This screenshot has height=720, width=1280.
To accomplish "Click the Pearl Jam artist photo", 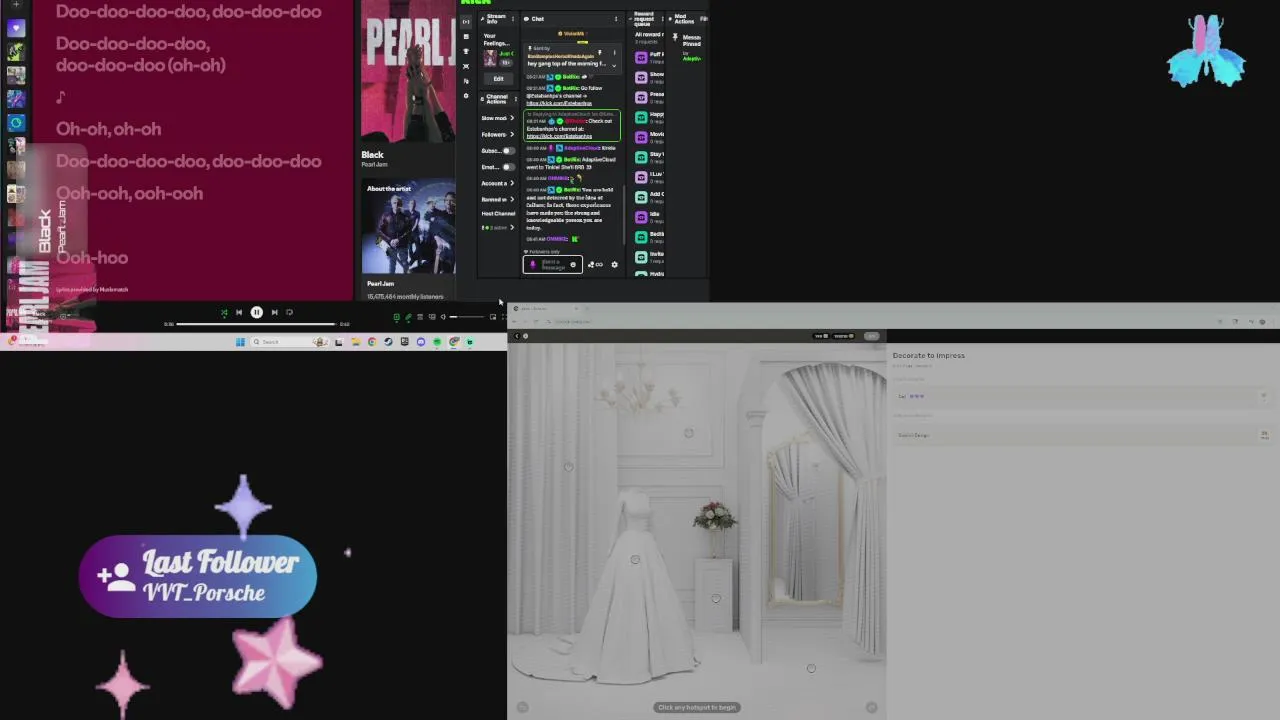I will click(x=408, y=227).
